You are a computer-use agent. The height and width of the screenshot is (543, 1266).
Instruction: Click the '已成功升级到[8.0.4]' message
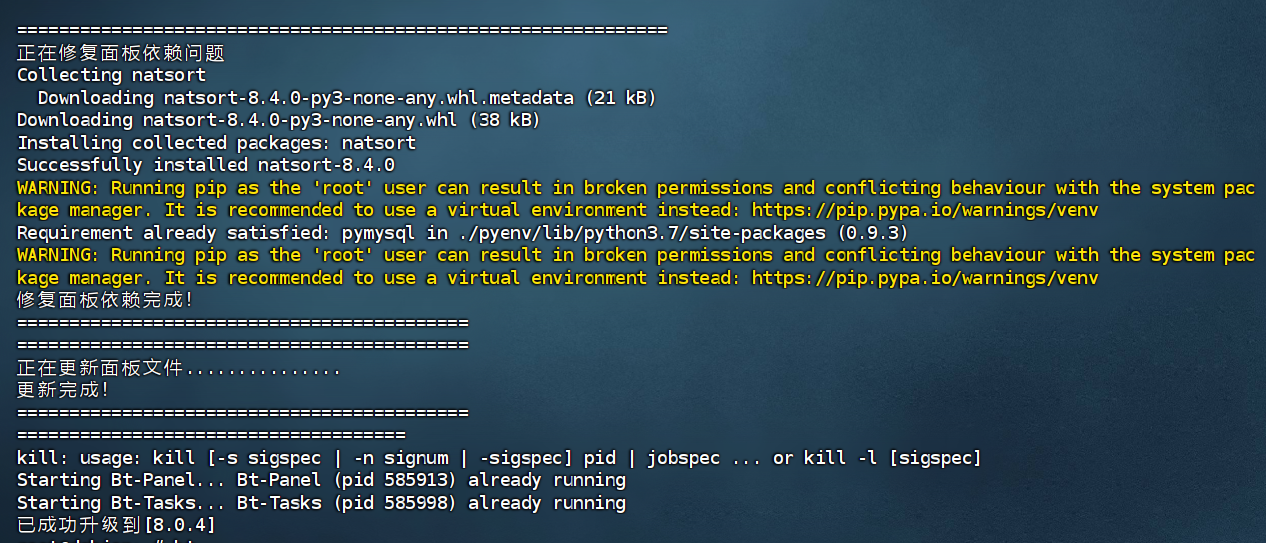[116, 525]
